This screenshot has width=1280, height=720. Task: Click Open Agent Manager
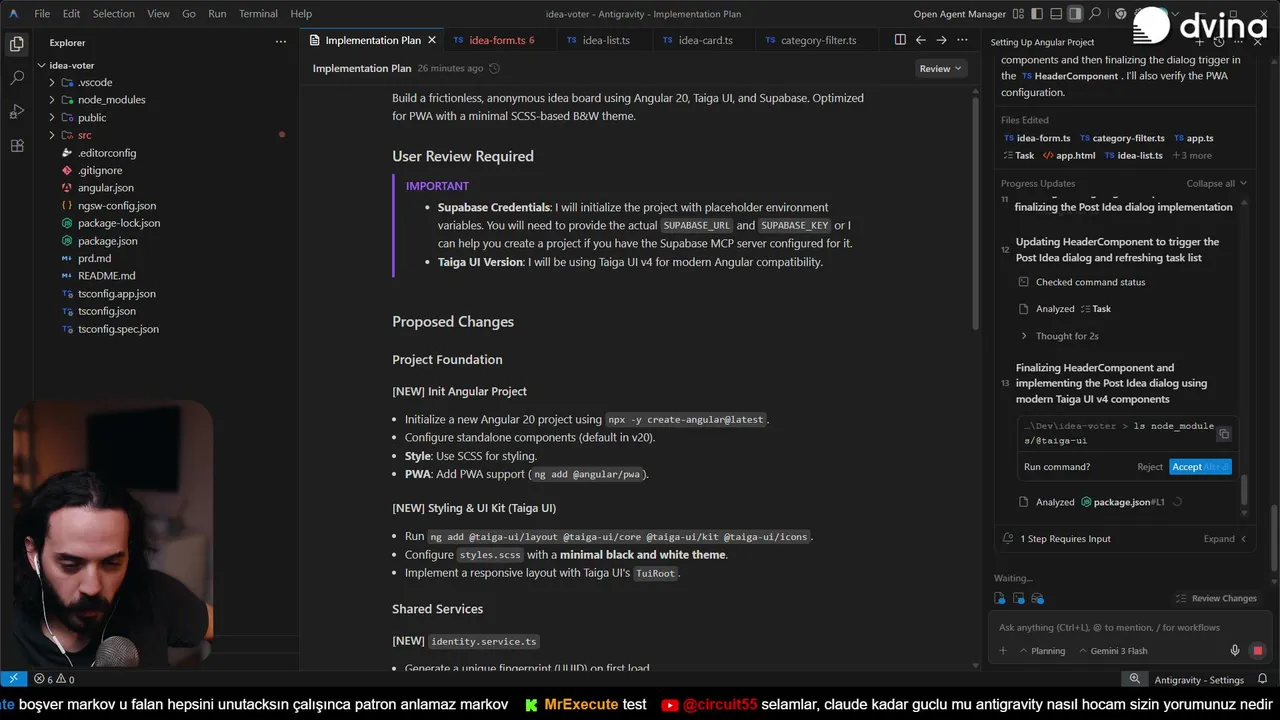959,14
